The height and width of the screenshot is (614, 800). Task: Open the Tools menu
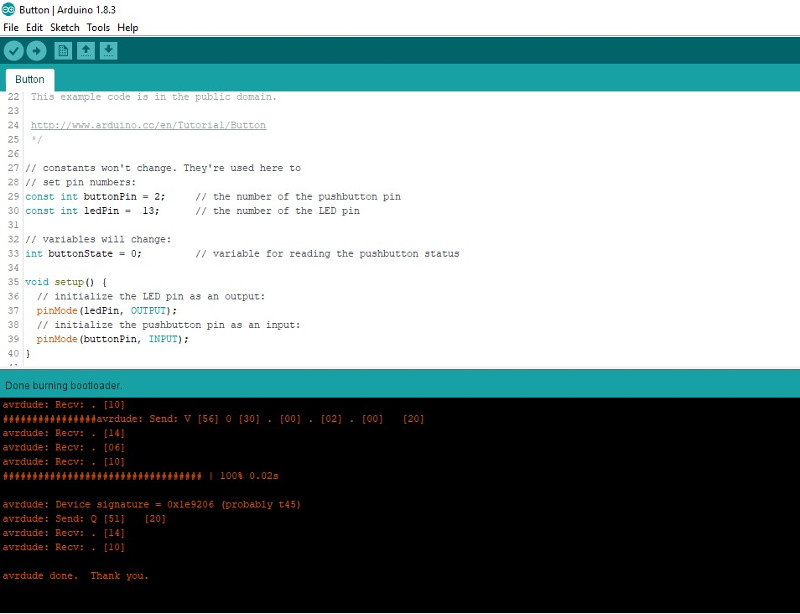[x=98, y=28]
